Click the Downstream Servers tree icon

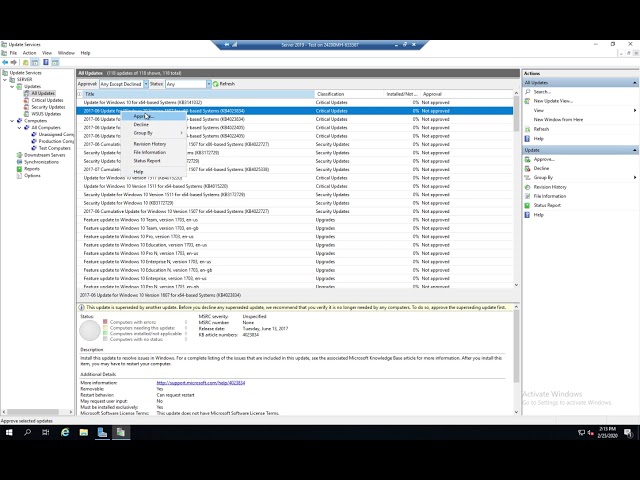tap(19, 155)
